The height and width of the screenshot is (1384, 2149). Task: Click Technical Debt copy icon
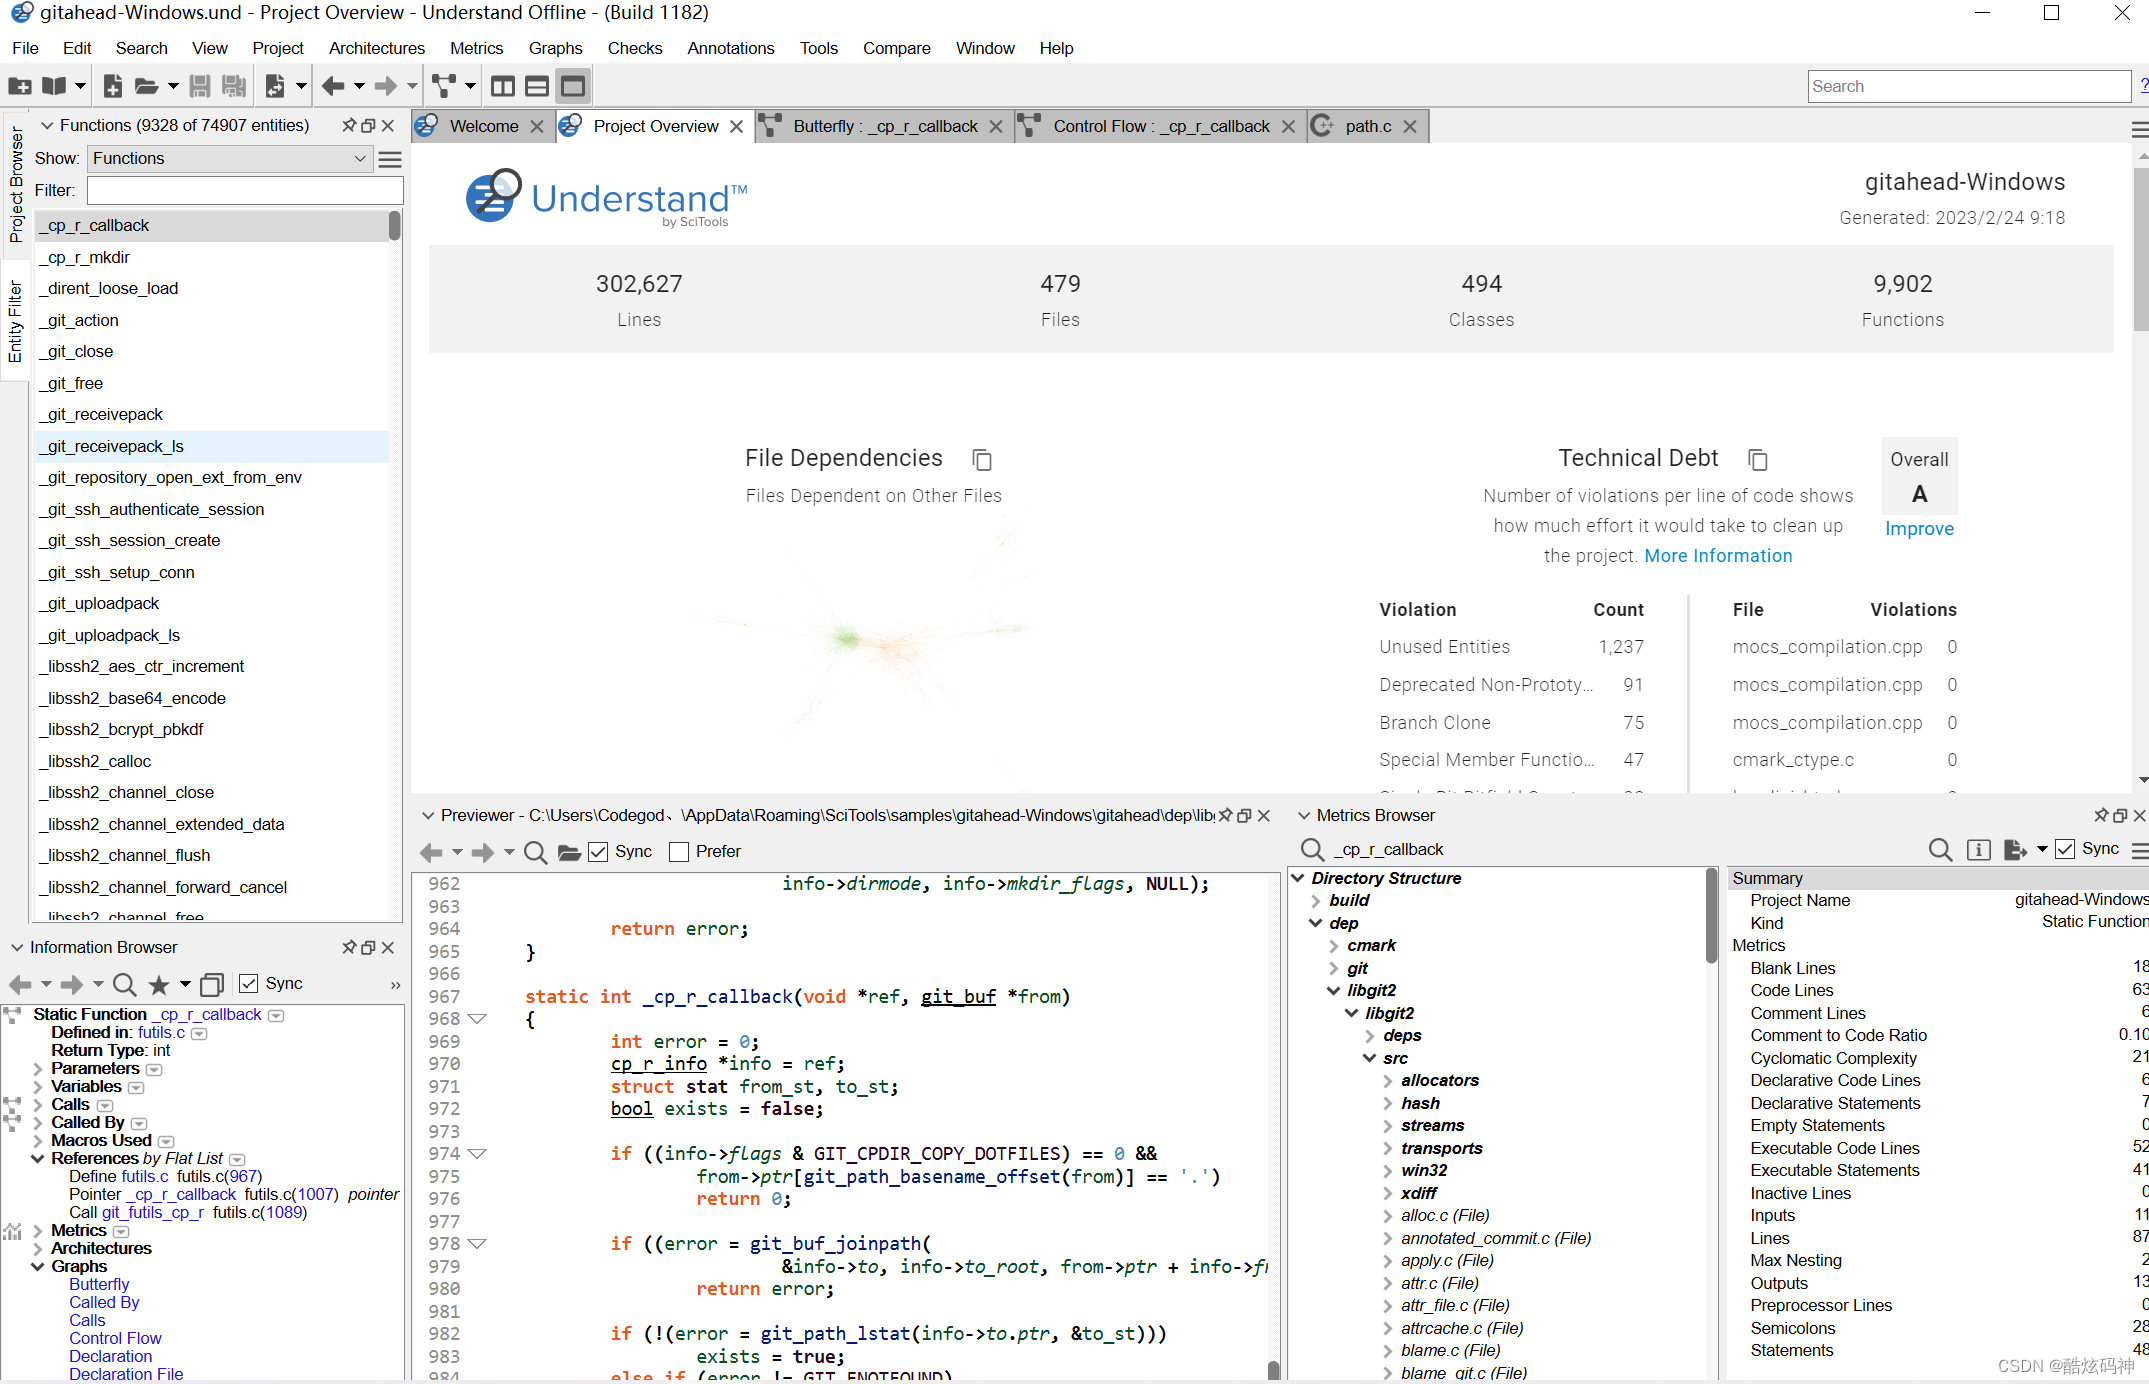tap(1757, 459)
